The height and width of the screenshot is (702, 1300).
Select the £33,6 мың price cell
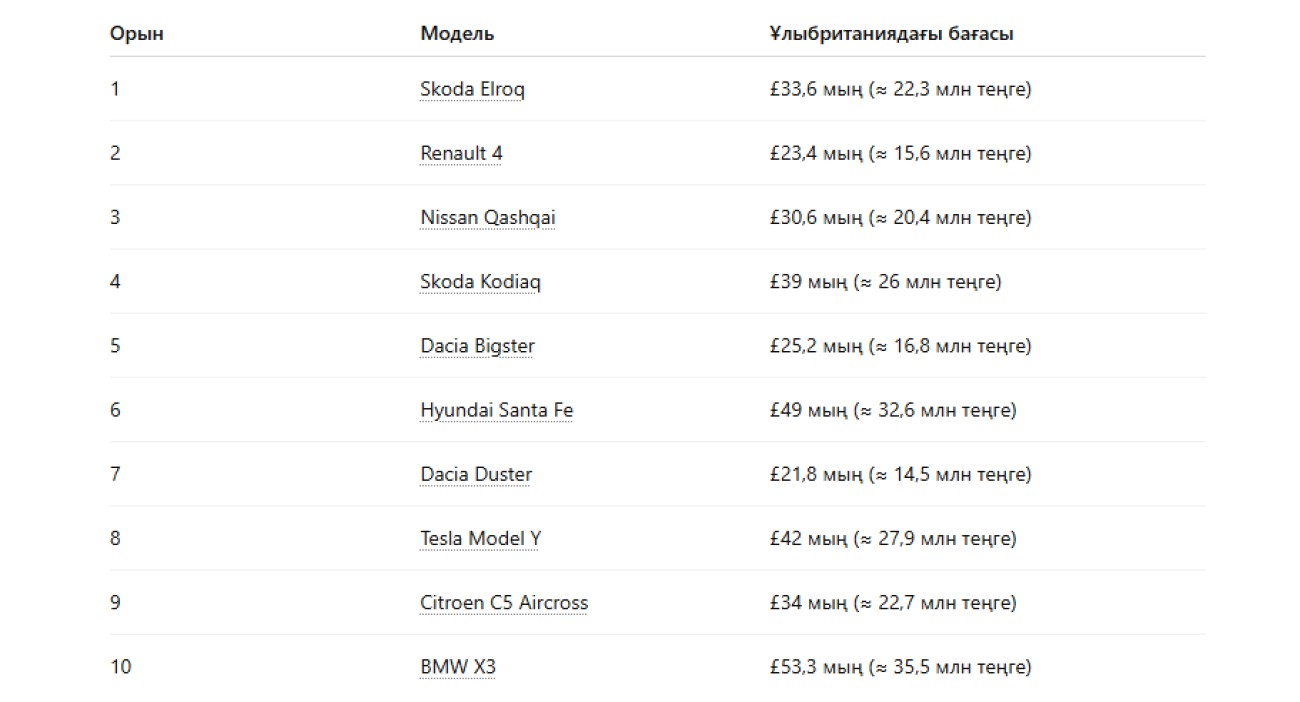click(x=900, y=89)
